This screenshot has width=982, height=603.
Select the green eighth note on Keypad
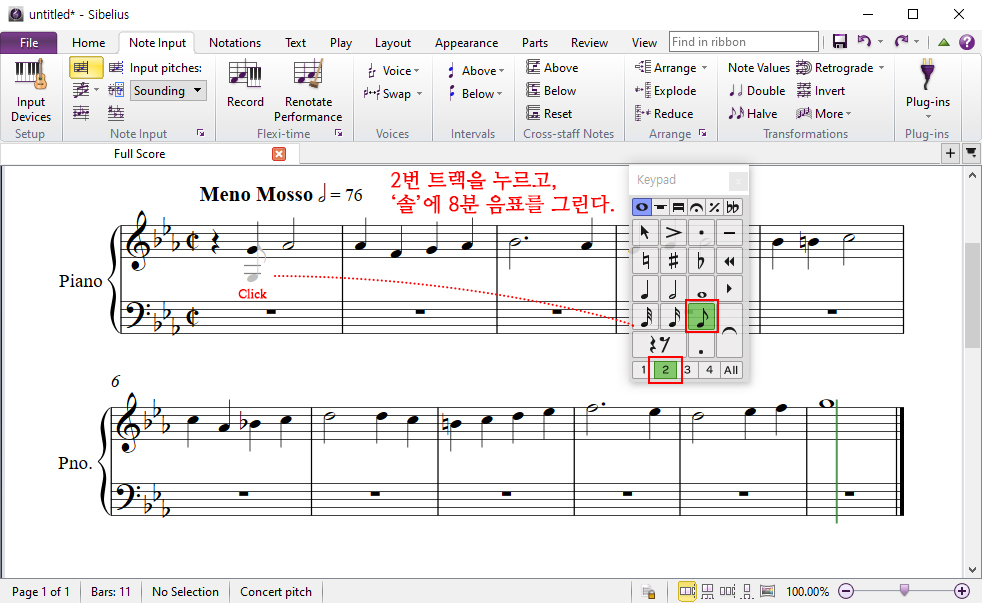tap(701, 316)
